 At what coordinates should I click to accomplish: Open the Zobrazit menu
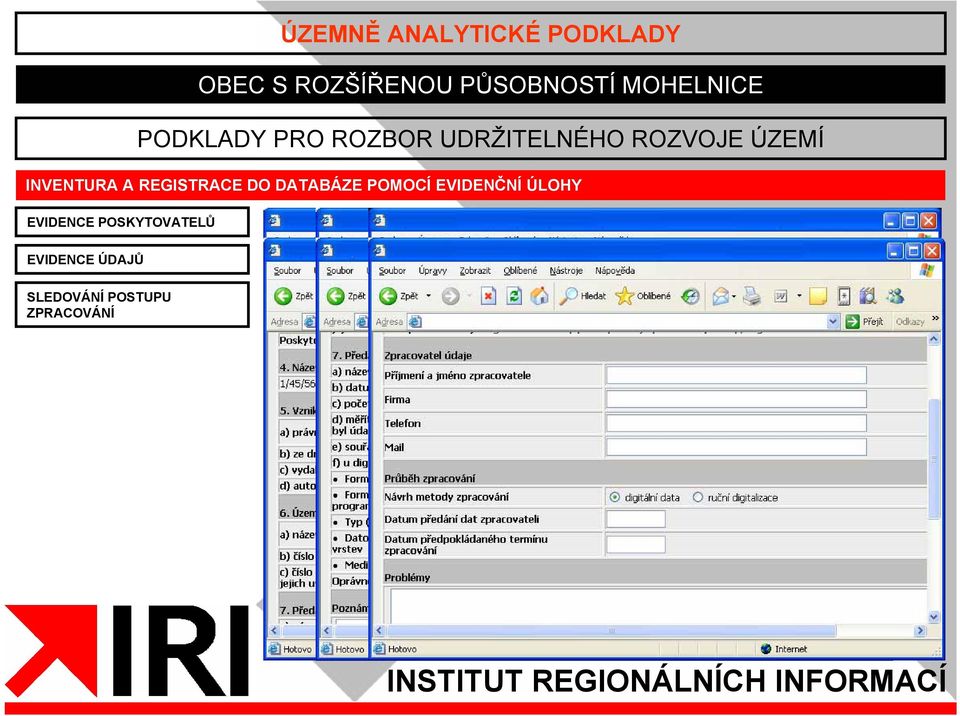[475, 271]
